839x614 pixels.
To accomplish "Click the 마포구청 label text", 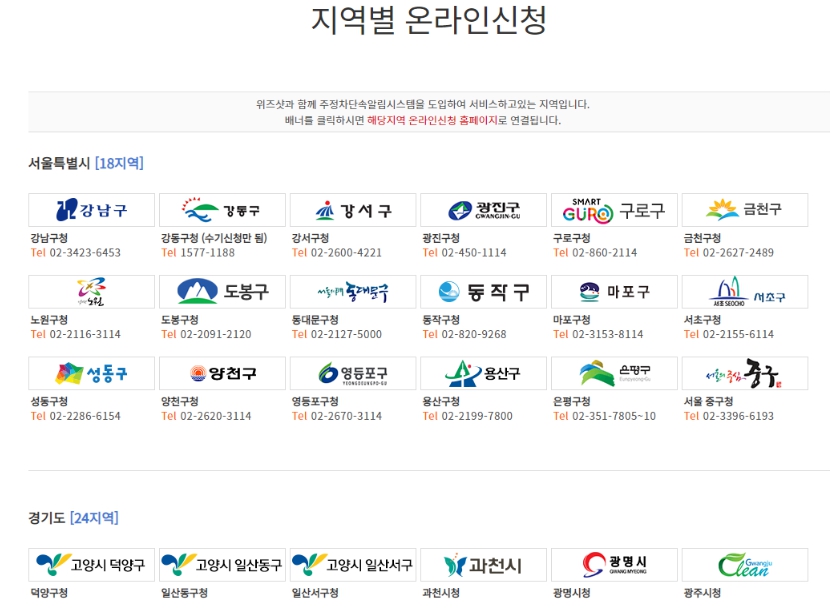I will pos(571,320).
